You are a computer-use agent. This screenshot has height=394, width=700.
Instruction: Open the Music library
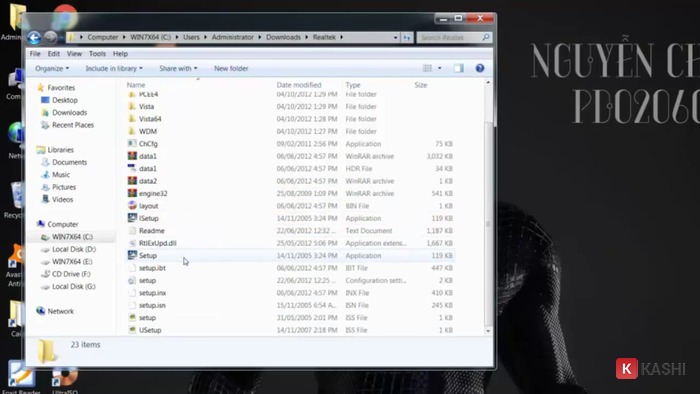(61, 174)
